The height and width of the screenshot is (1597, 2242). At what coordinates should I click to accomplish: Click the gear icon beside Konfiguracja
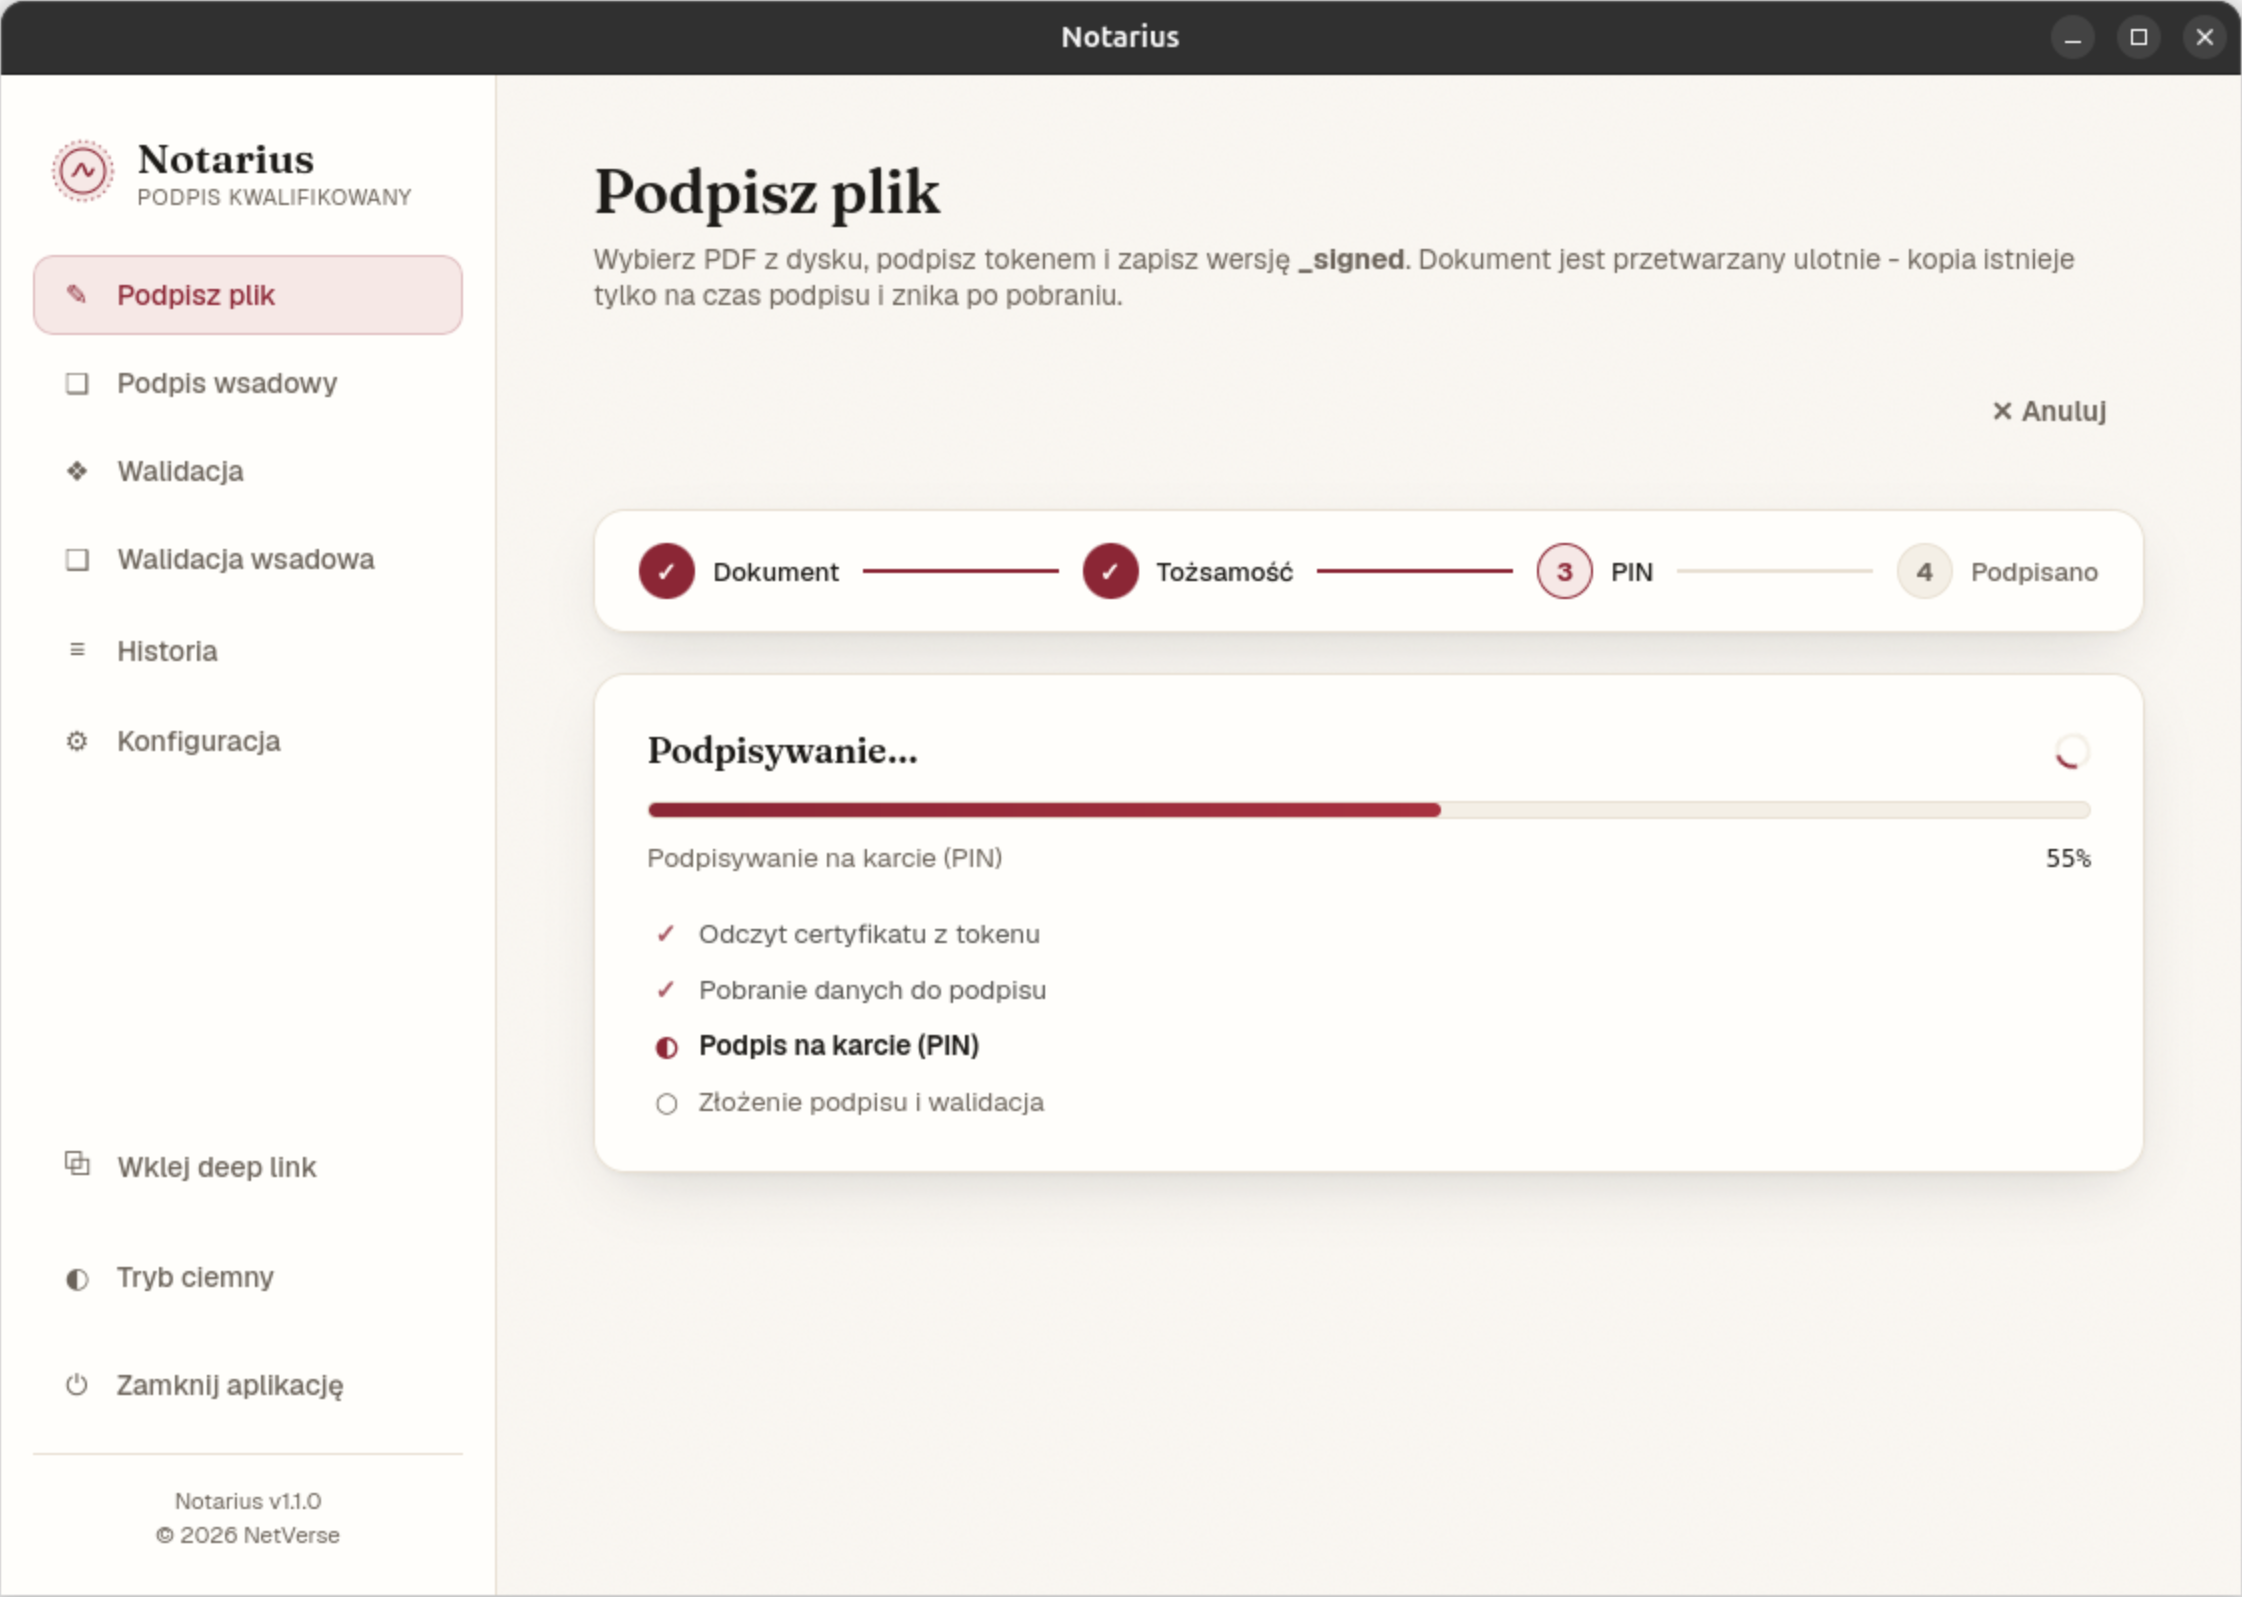[x=77, y=741]
